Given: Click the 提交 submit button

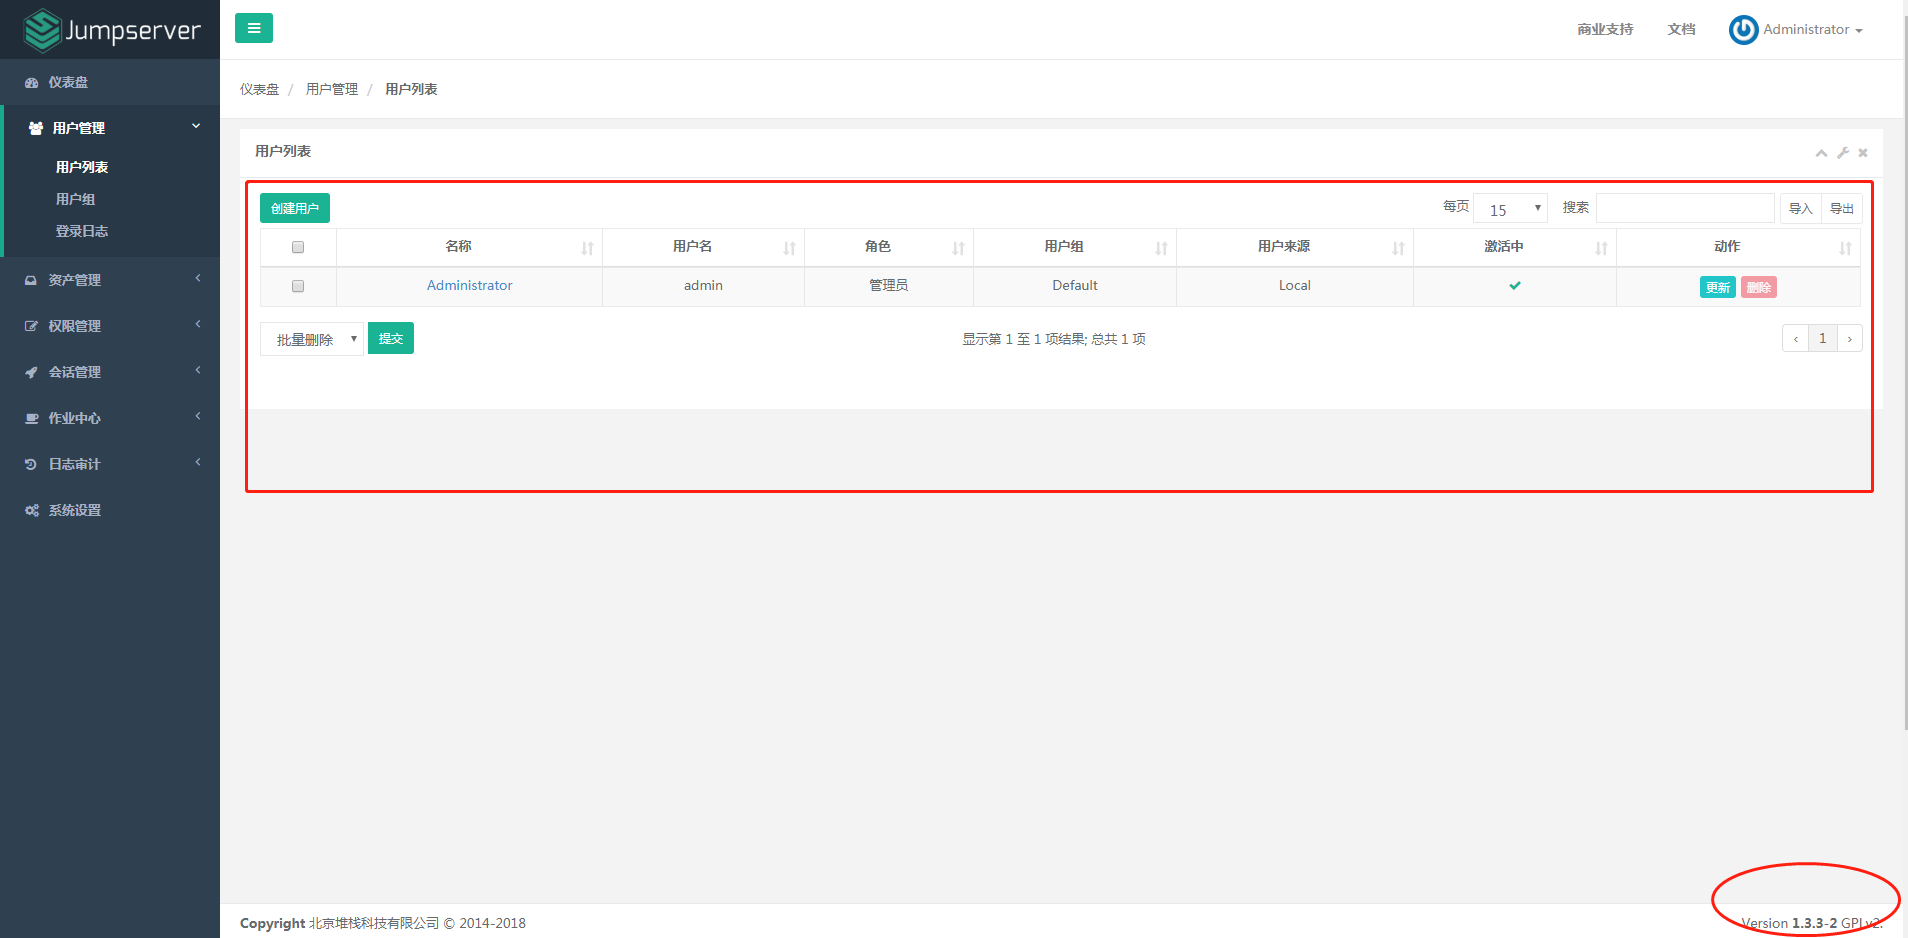Looking at the screenshot, I should (391, 338).
